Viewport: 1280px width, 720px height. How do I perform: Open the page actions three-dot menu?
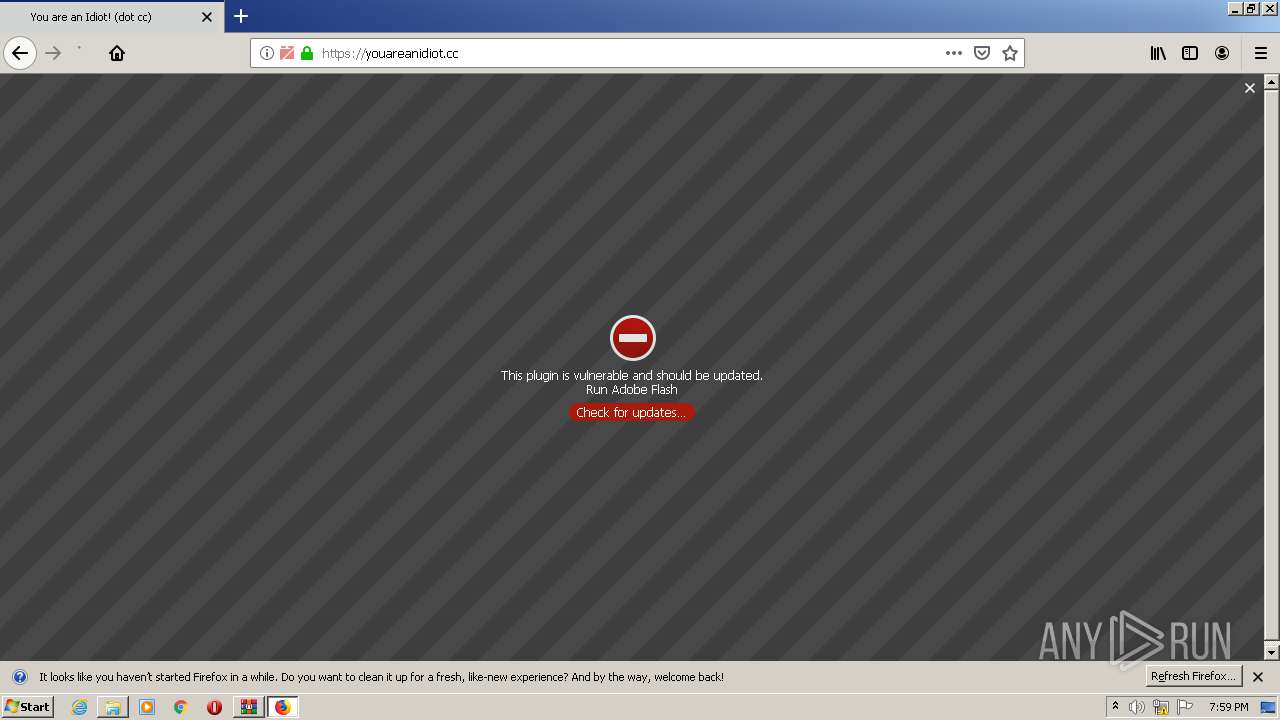[954, 53]
